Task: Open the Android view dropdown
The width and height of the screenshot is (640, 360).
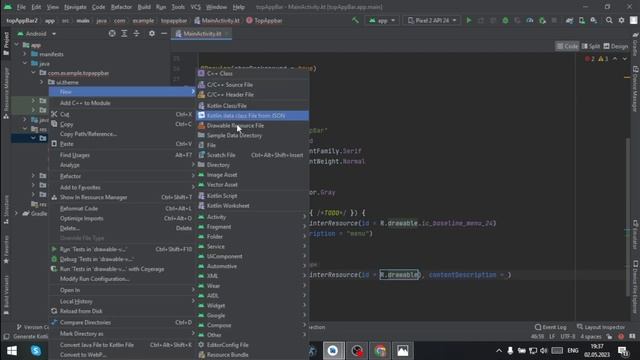Action: (x=37, y=33)
